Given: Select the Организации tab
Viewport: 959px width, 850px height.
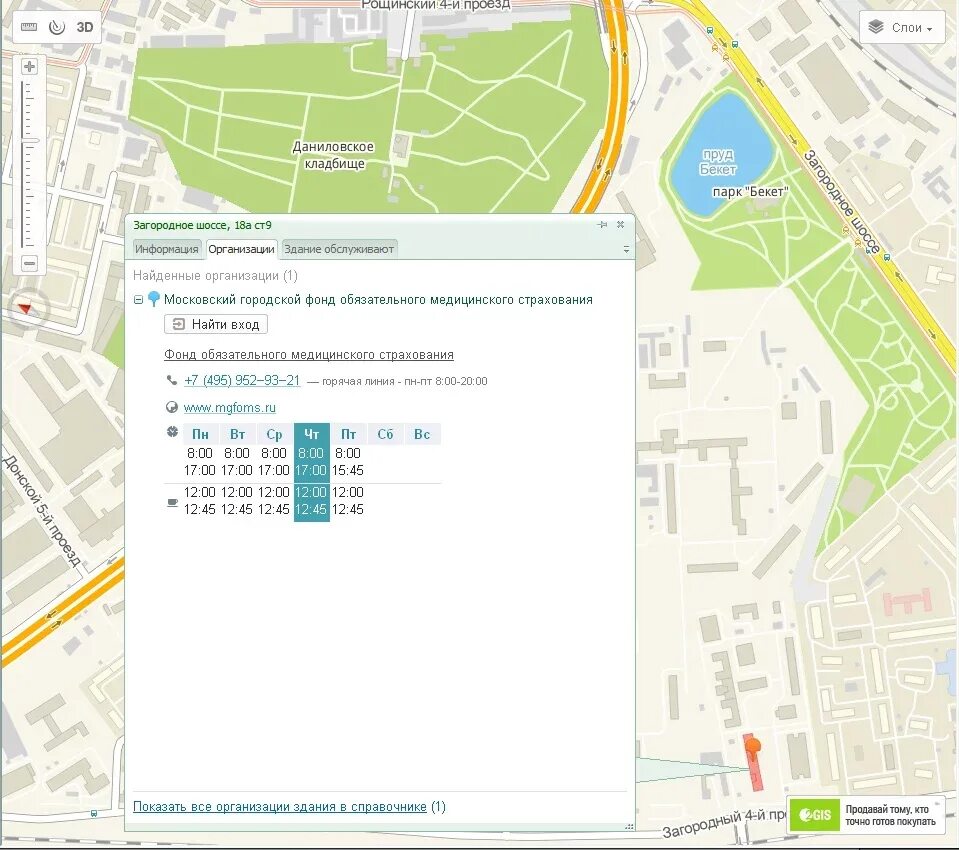Looking at the screenshot, I should click(x=241, y=249).
